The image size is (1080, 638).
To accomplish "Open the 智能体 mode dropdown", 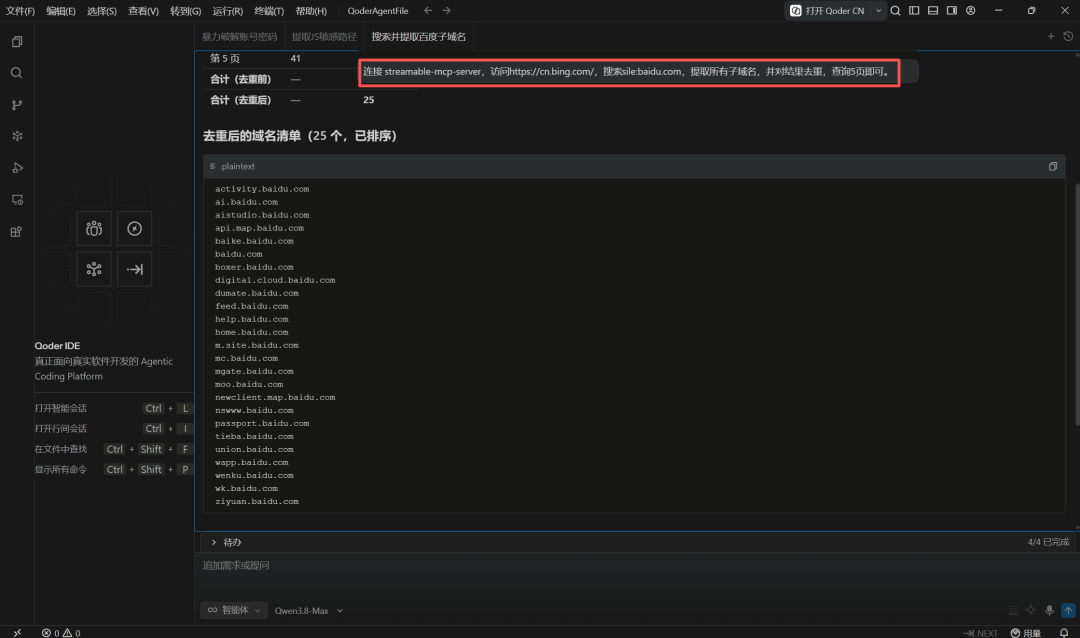I will (x=234, y=610).
